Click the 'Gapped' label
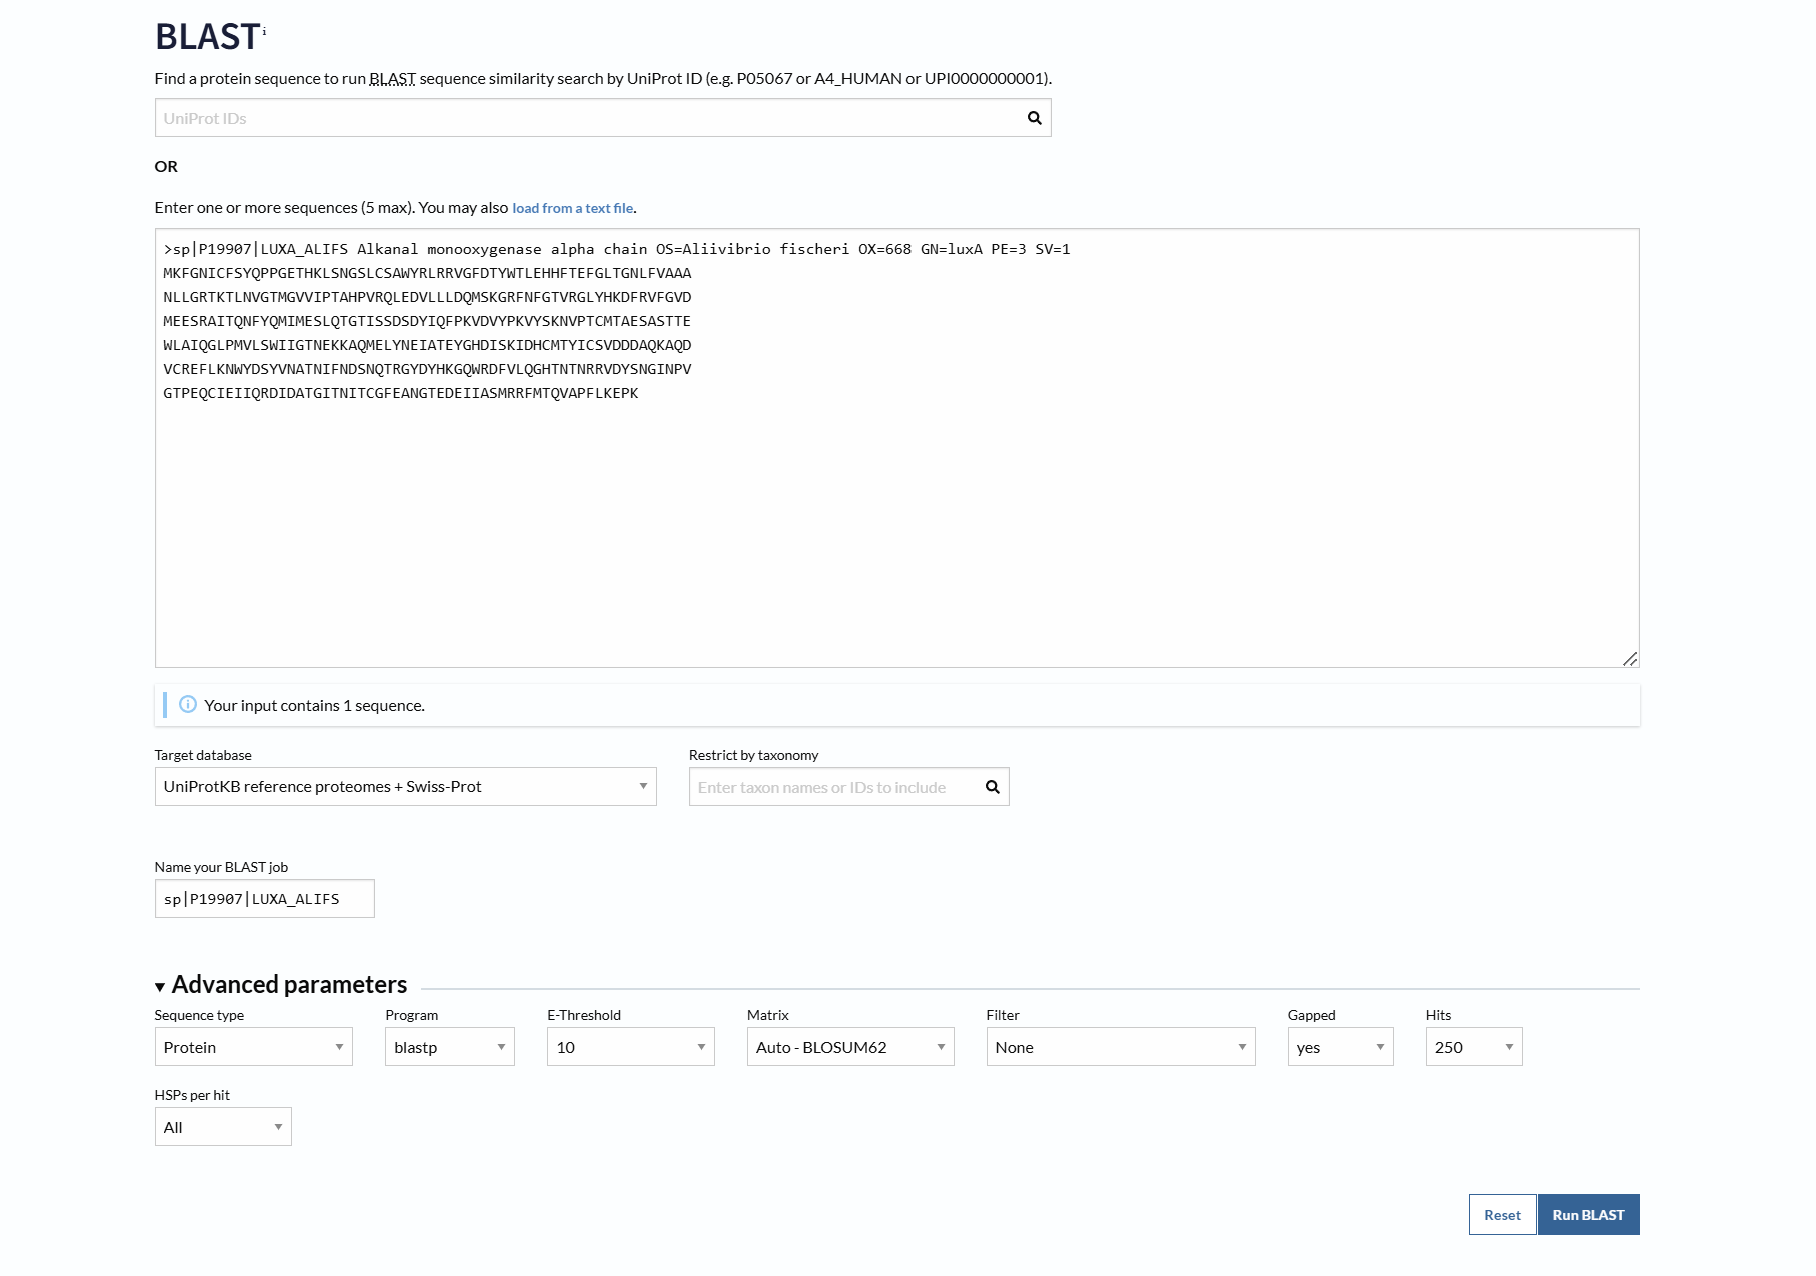Image resolution: width=1816 pixels, height=1276 pixels. coord(1311,1015)
